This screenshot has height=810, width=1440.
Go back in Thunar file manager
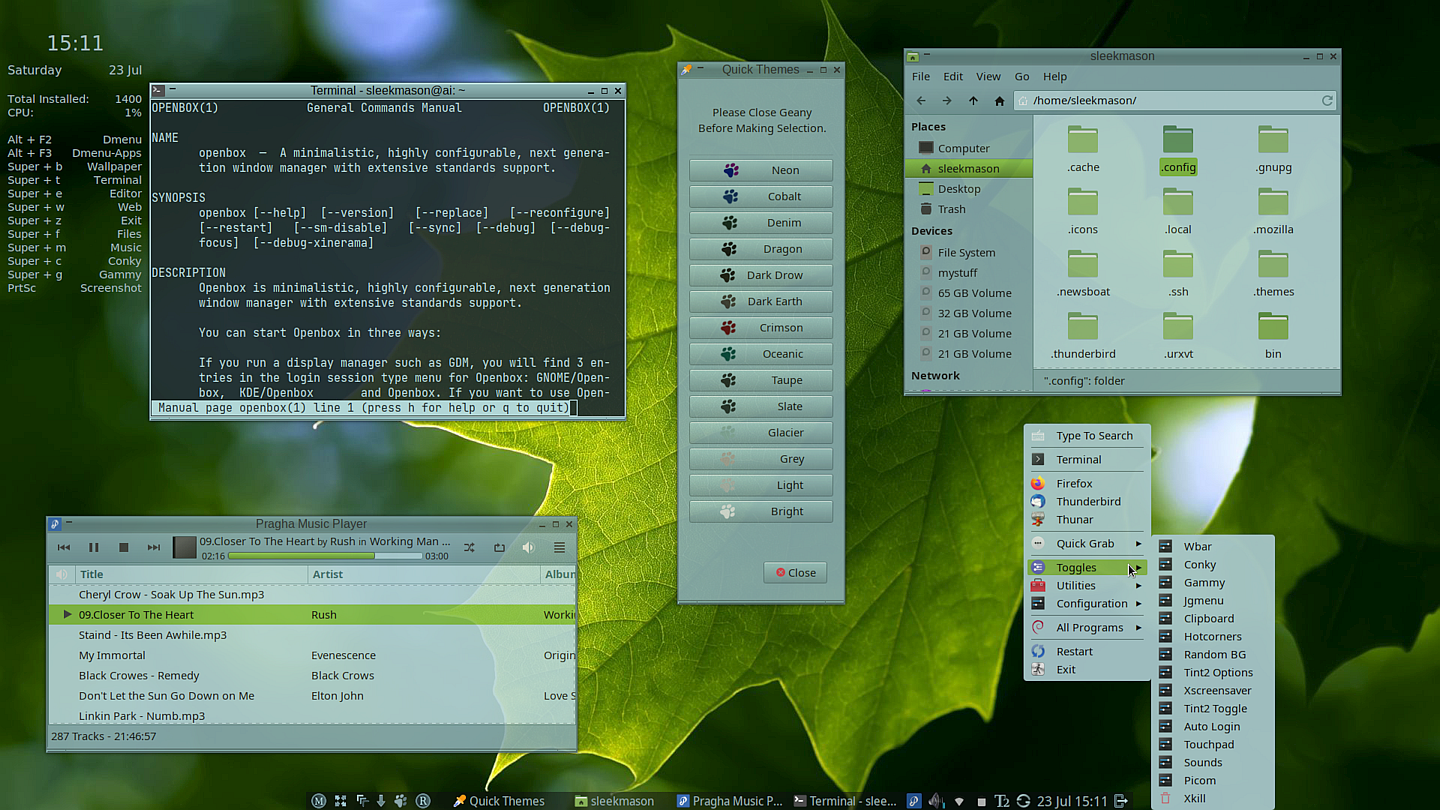coord(921,101)
